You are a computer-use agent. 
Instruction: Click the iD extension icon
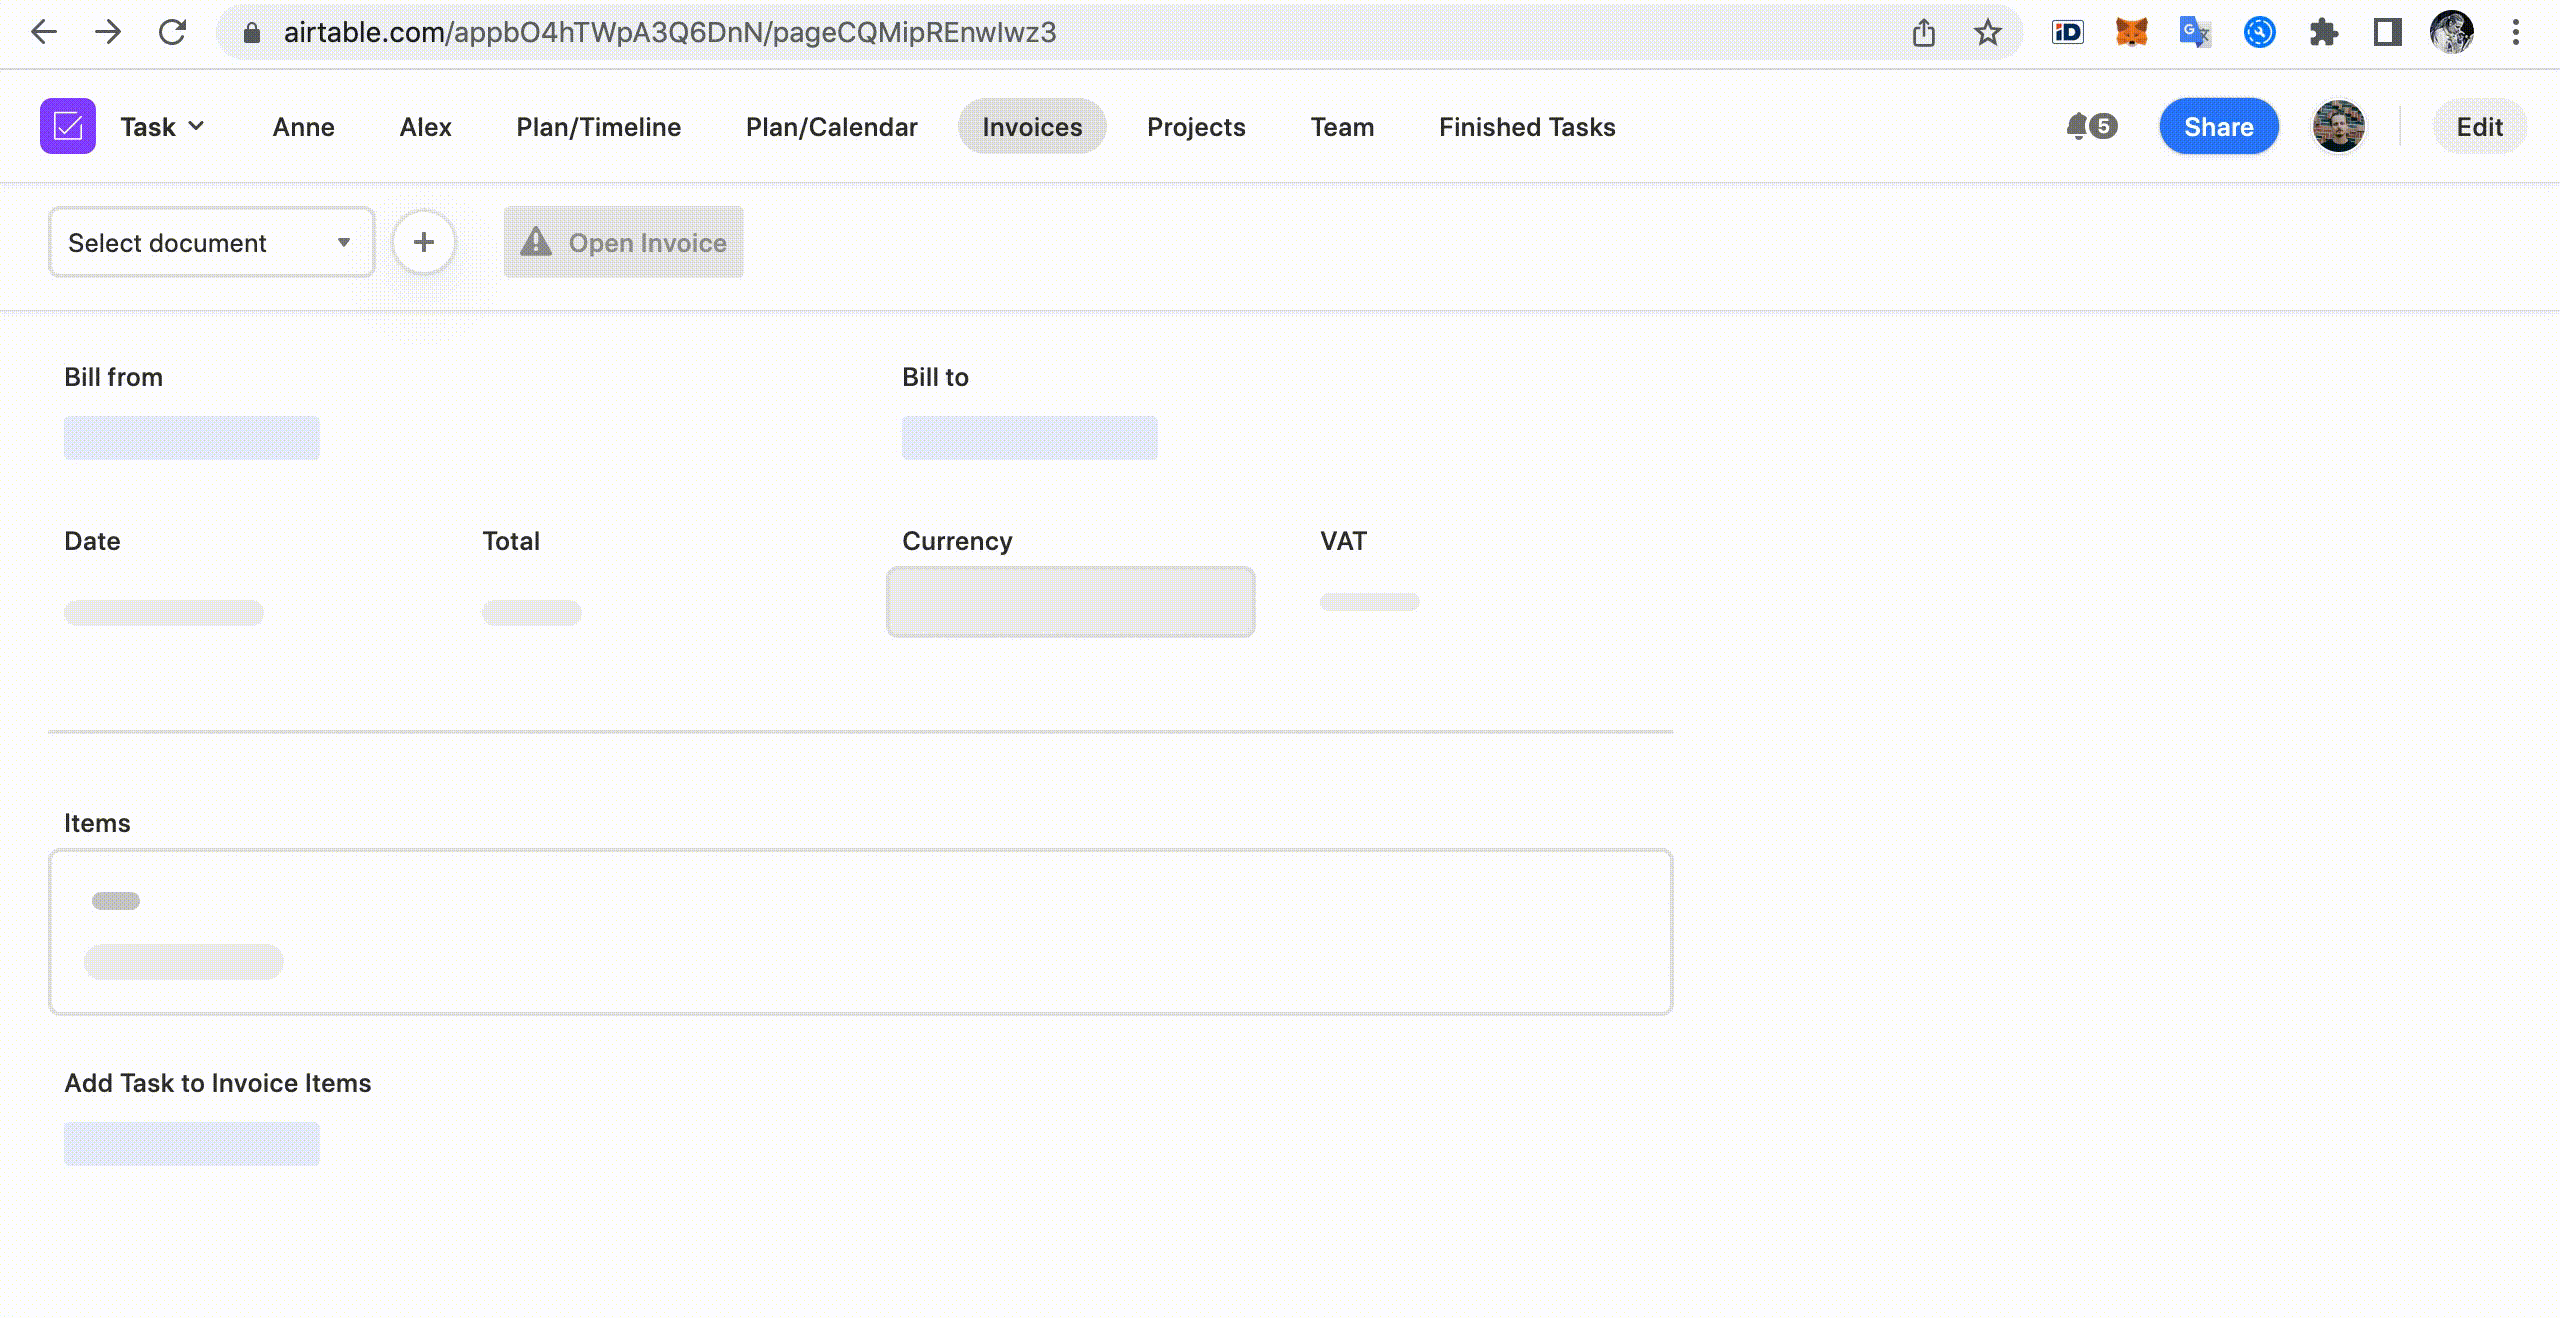tap(2068, 31)
